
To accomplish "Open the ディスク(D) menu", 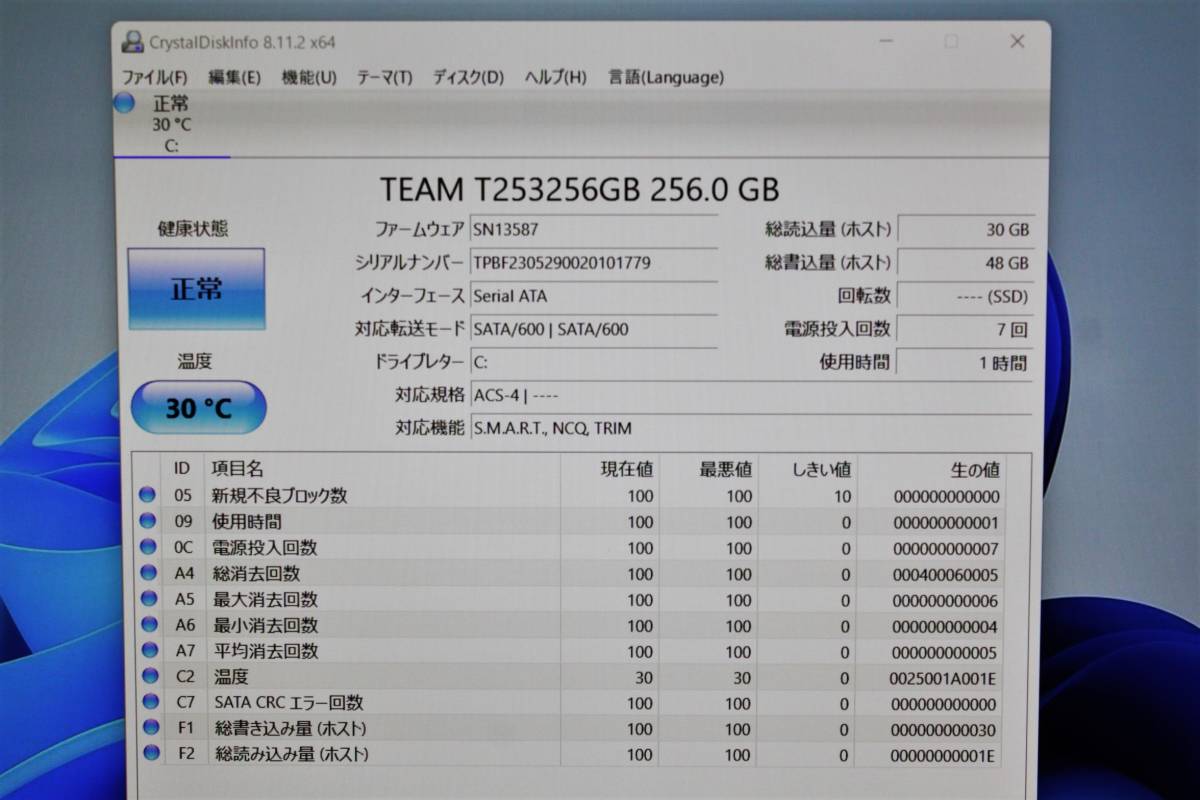I will [468, 77].
